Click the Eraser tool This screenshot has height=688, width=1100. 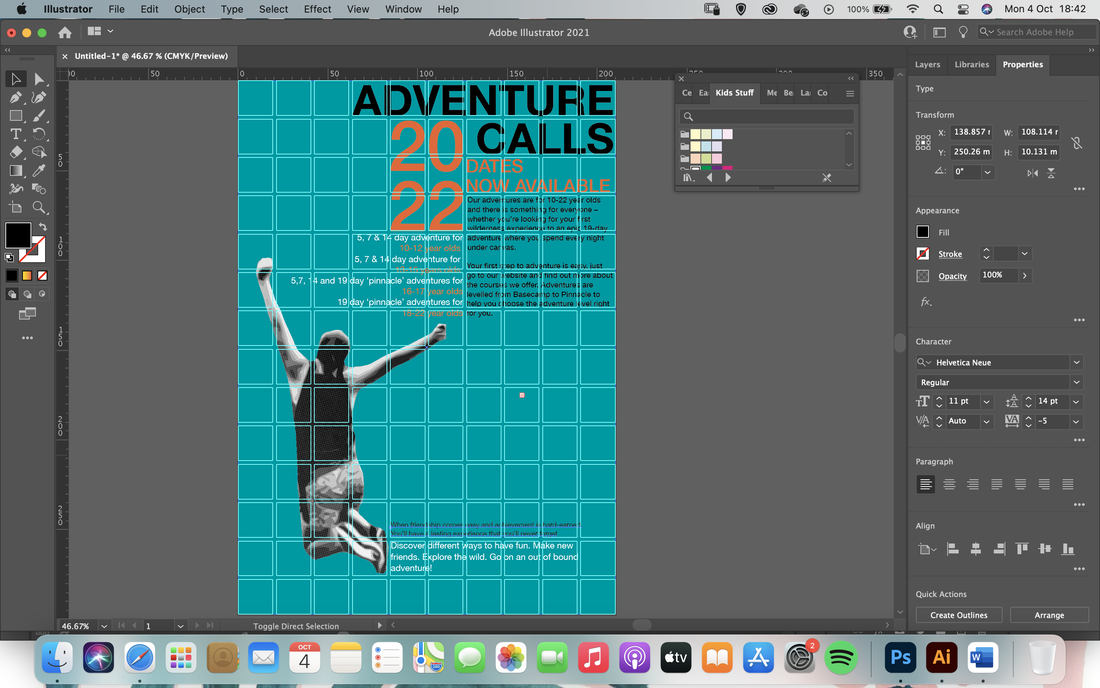click(x=15, y=152)
